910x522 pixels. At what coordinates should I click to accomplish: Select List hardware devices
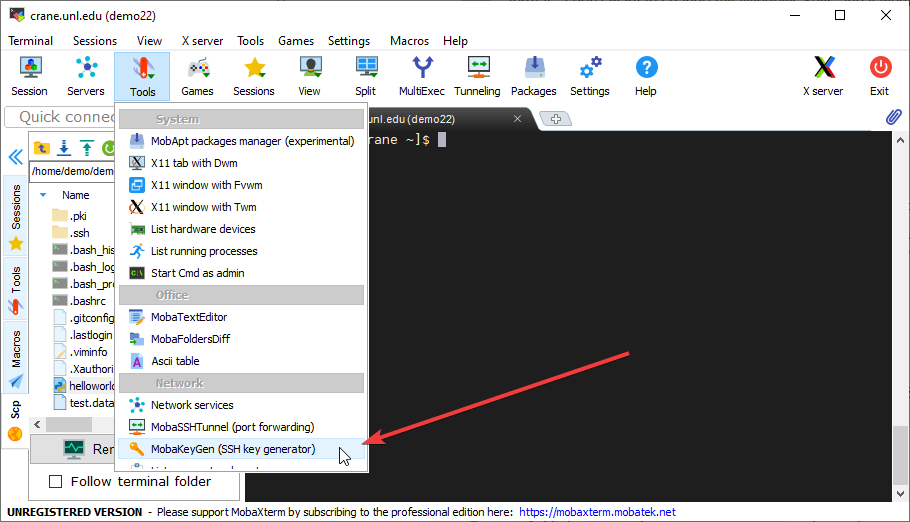click(x=242, y=229)
